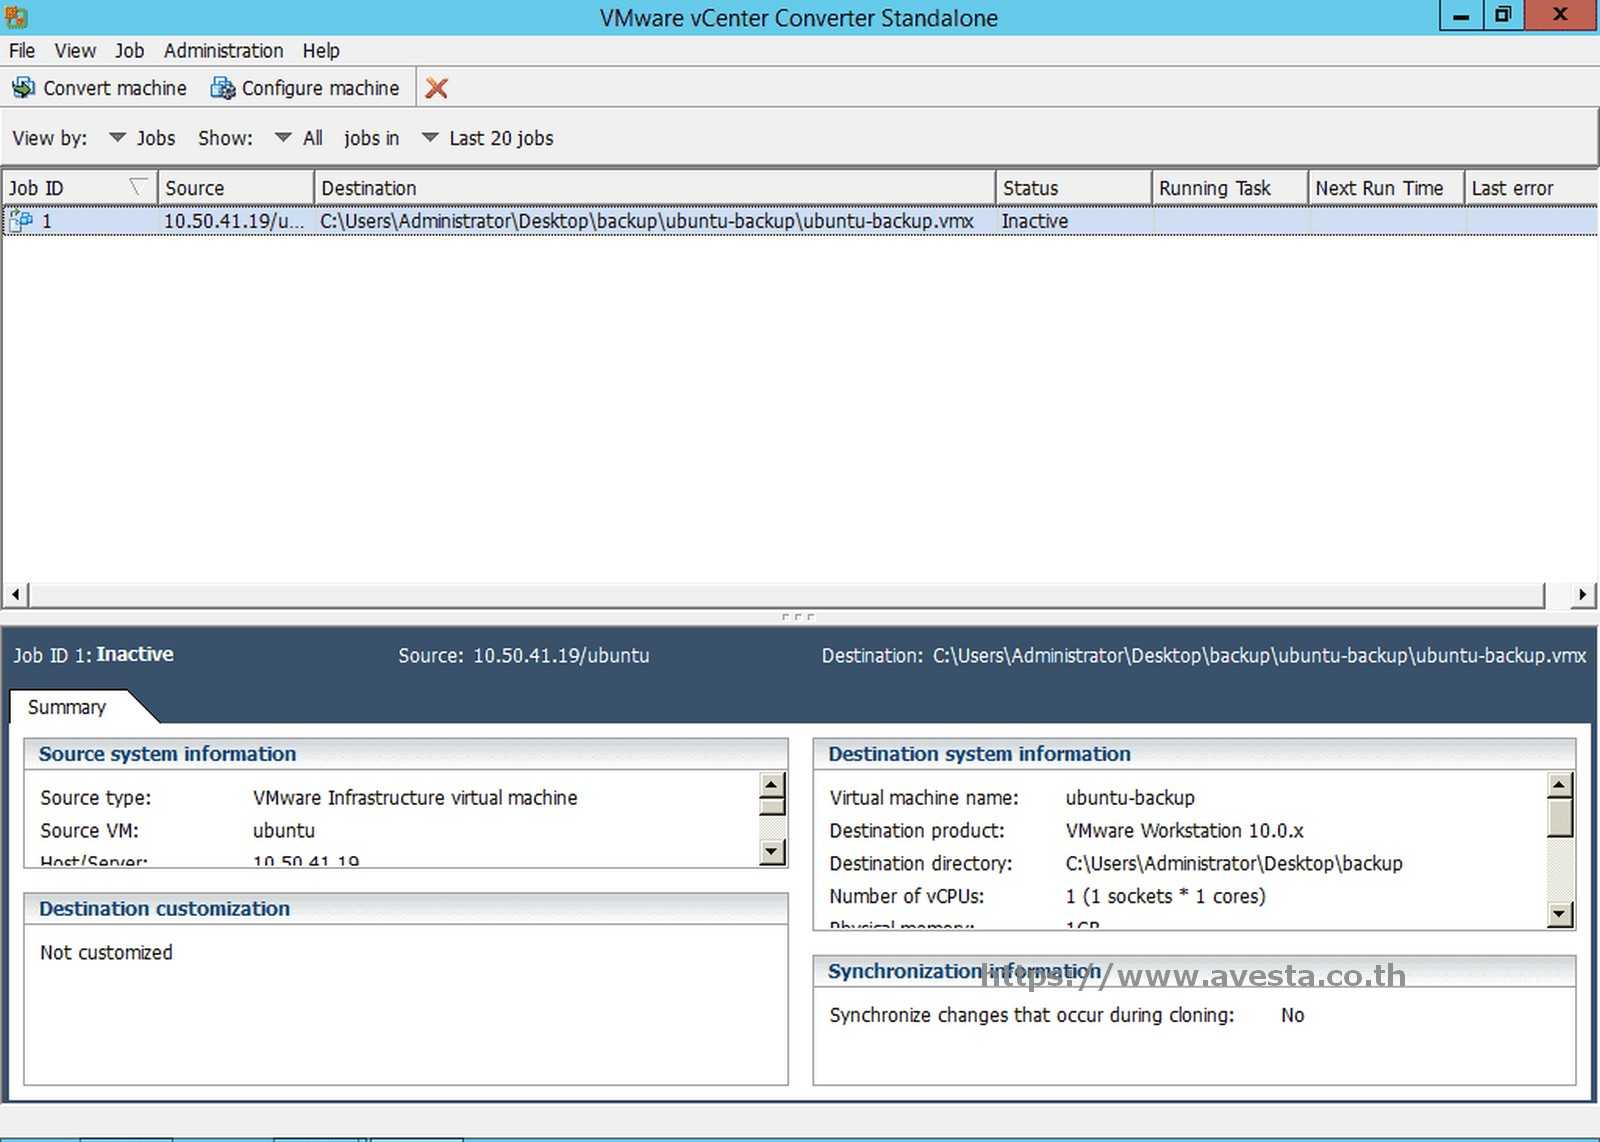Open the Administration menu
The image size is (1600, 1142).
[x=222, y=50]
